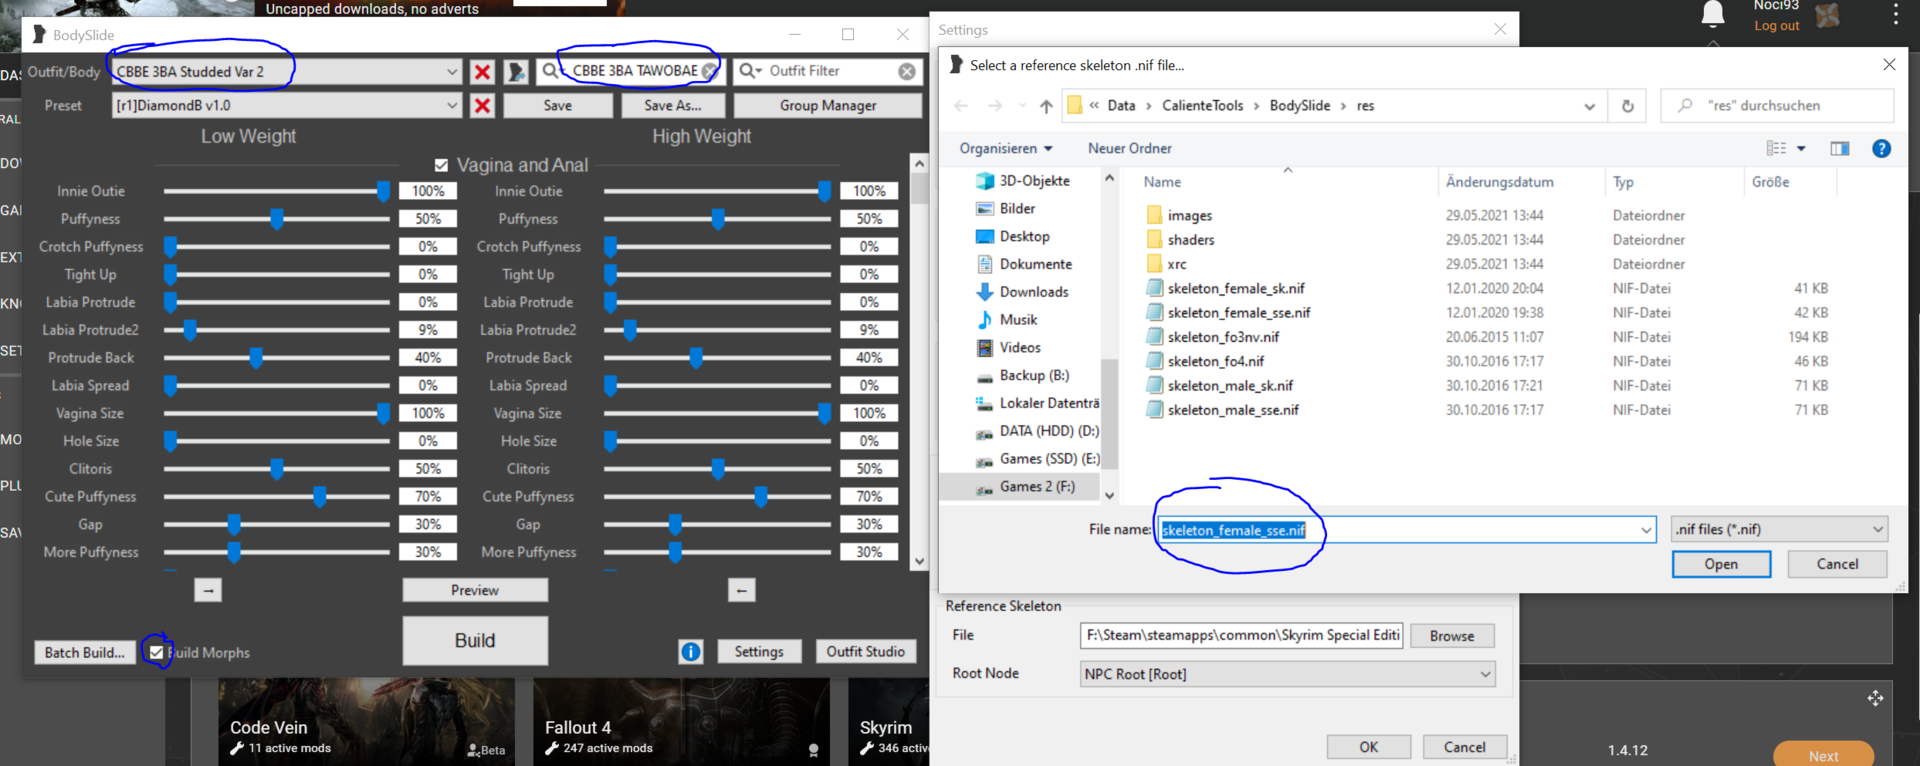
Task: Refresh the file dialog folder view
Action: pyautogui.click(x=1627, y=106)
